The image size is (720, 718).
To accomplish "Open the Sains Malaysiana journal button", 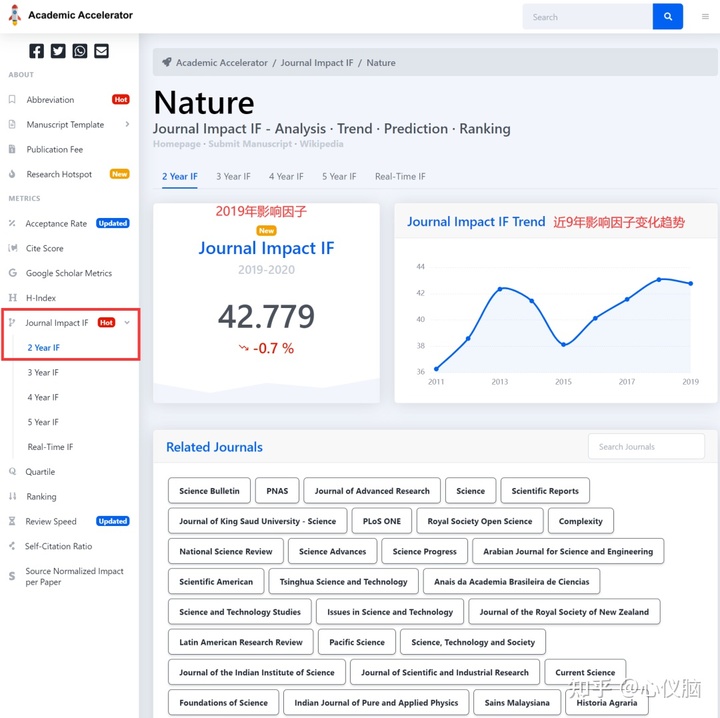I will 517,702.
